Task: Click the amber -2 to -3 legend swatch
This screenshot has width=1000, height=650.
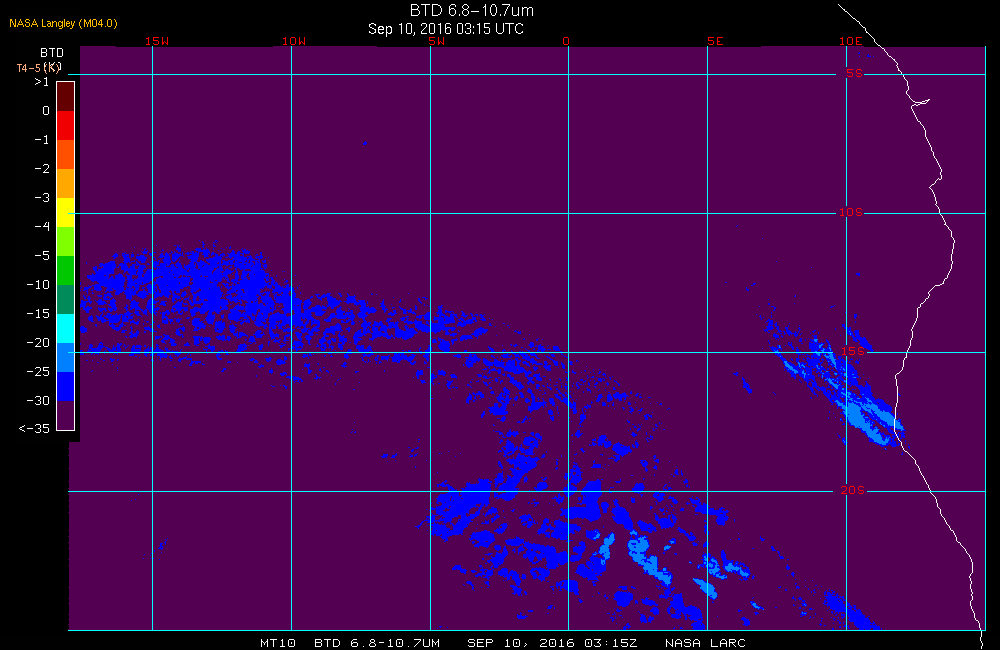Action: click(x=66, y=183)
